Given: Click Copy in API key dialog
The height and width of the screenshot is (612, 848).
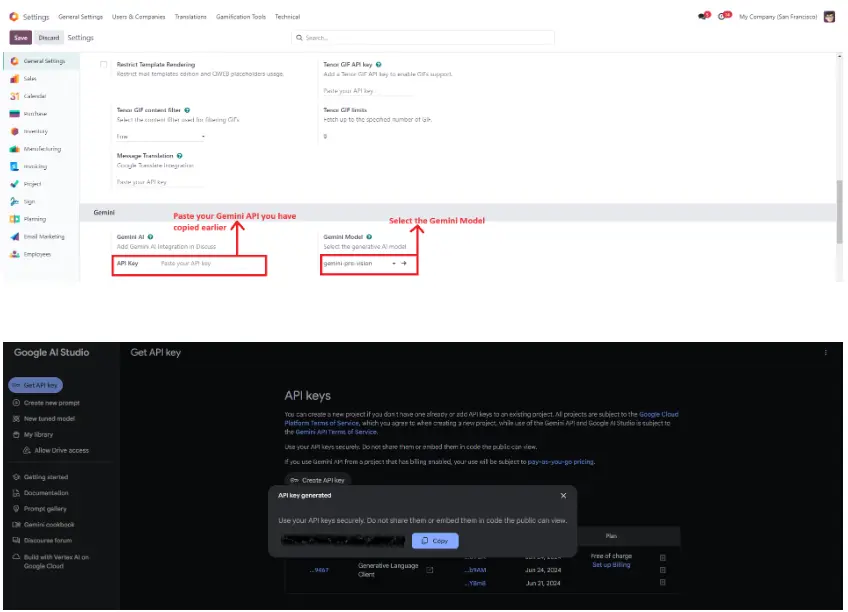Looking at the screenshot, I should click(x=435, y=541).
